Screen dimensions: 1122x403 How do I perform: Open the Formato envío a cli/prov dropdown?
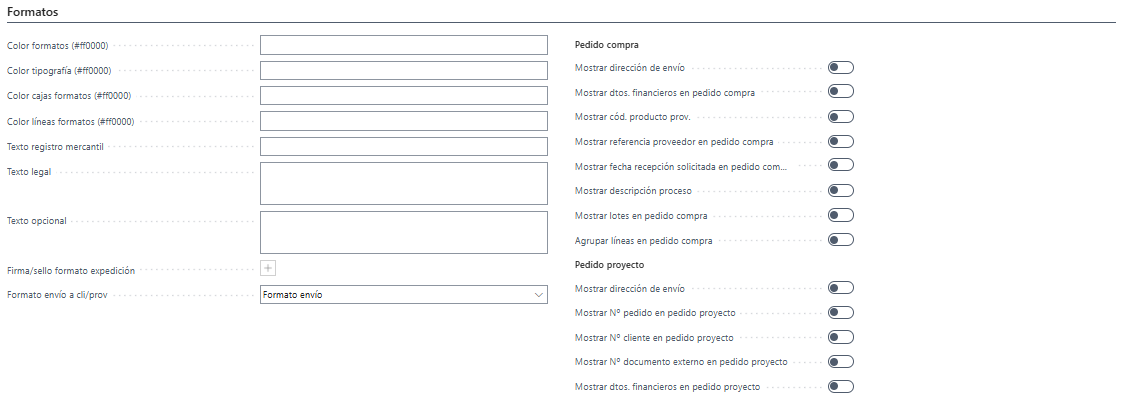(x=404, y=294)
